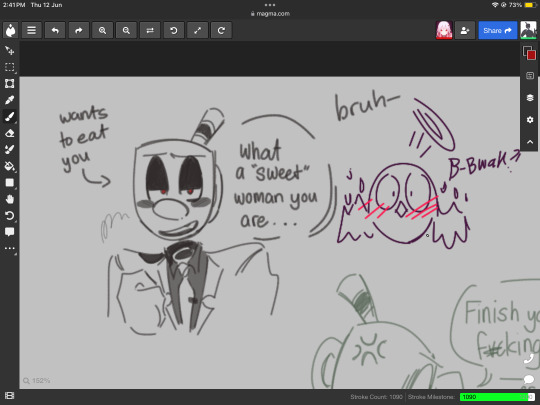Open your profile avatar menu
This screenshot has width=540, height=405.
click(x=529, y=30)
